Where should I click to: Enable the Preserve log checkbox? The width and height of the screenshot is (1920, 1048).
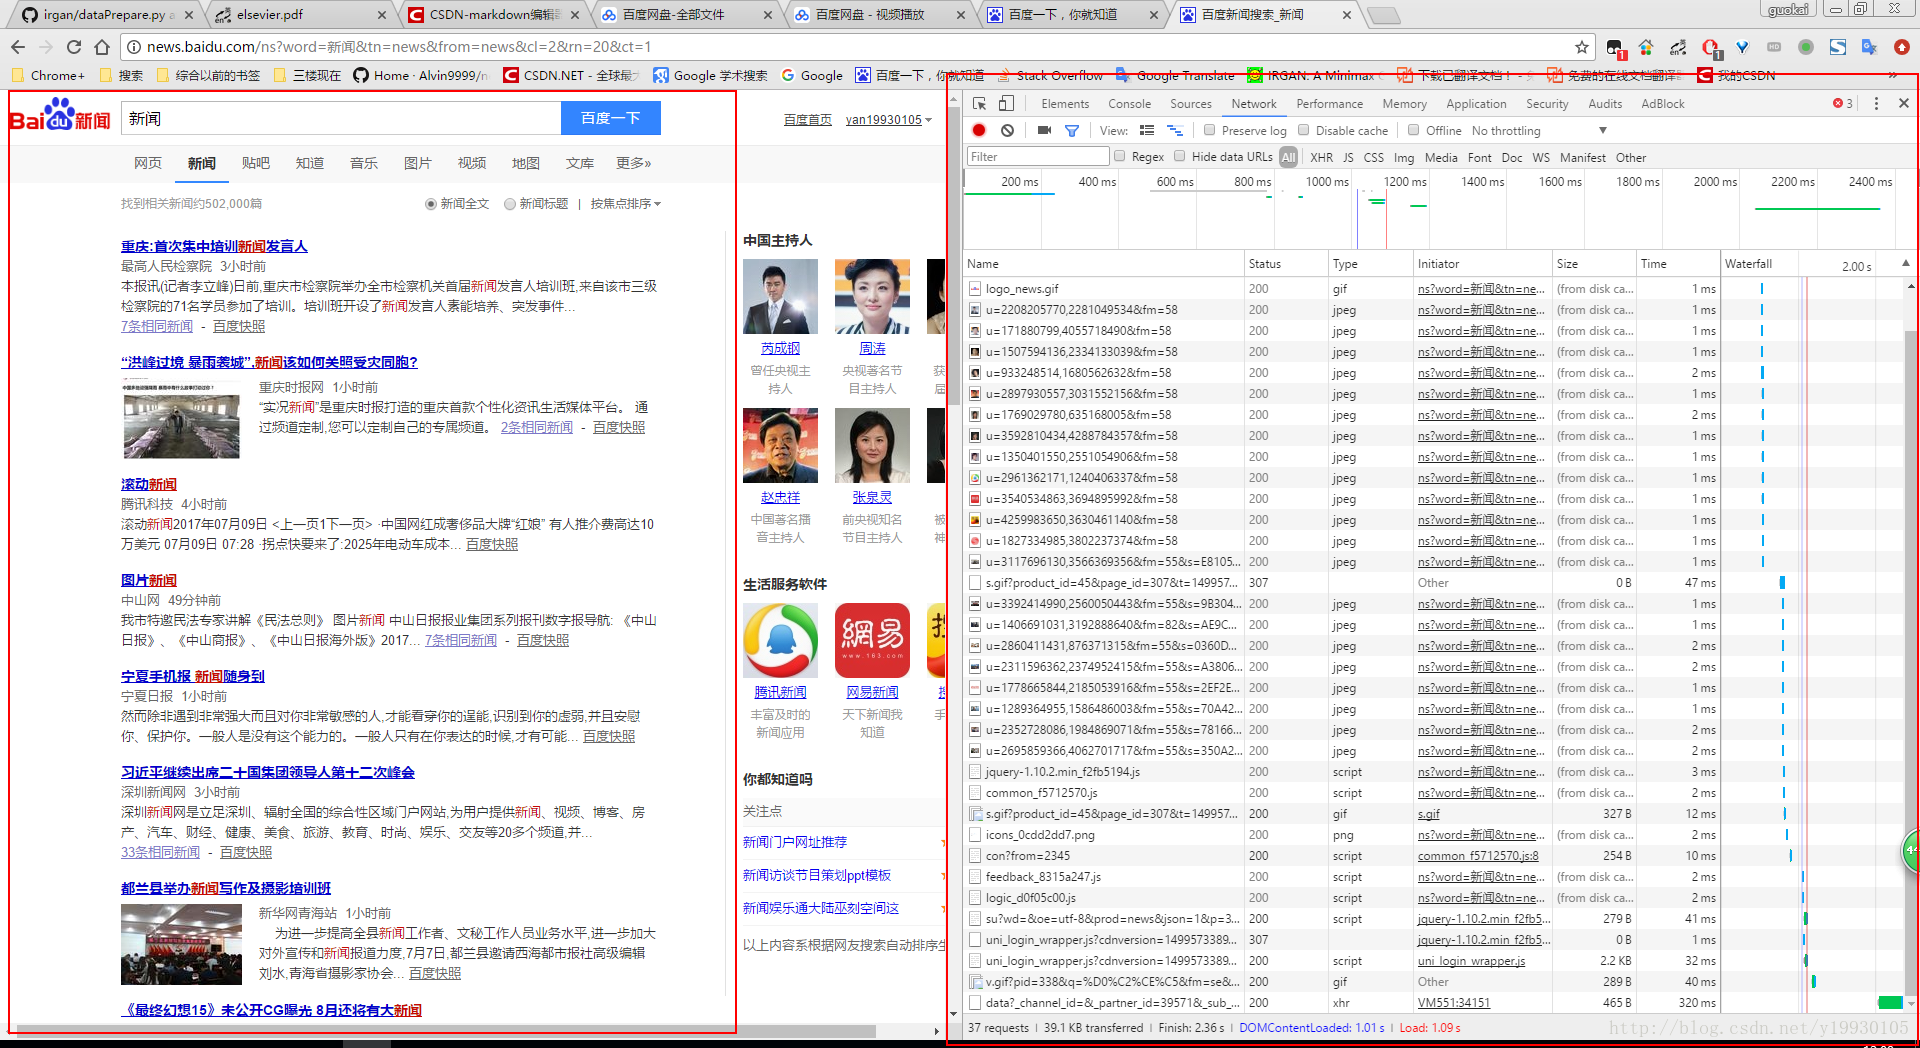pyautogui.click(x=1209, y=130)
